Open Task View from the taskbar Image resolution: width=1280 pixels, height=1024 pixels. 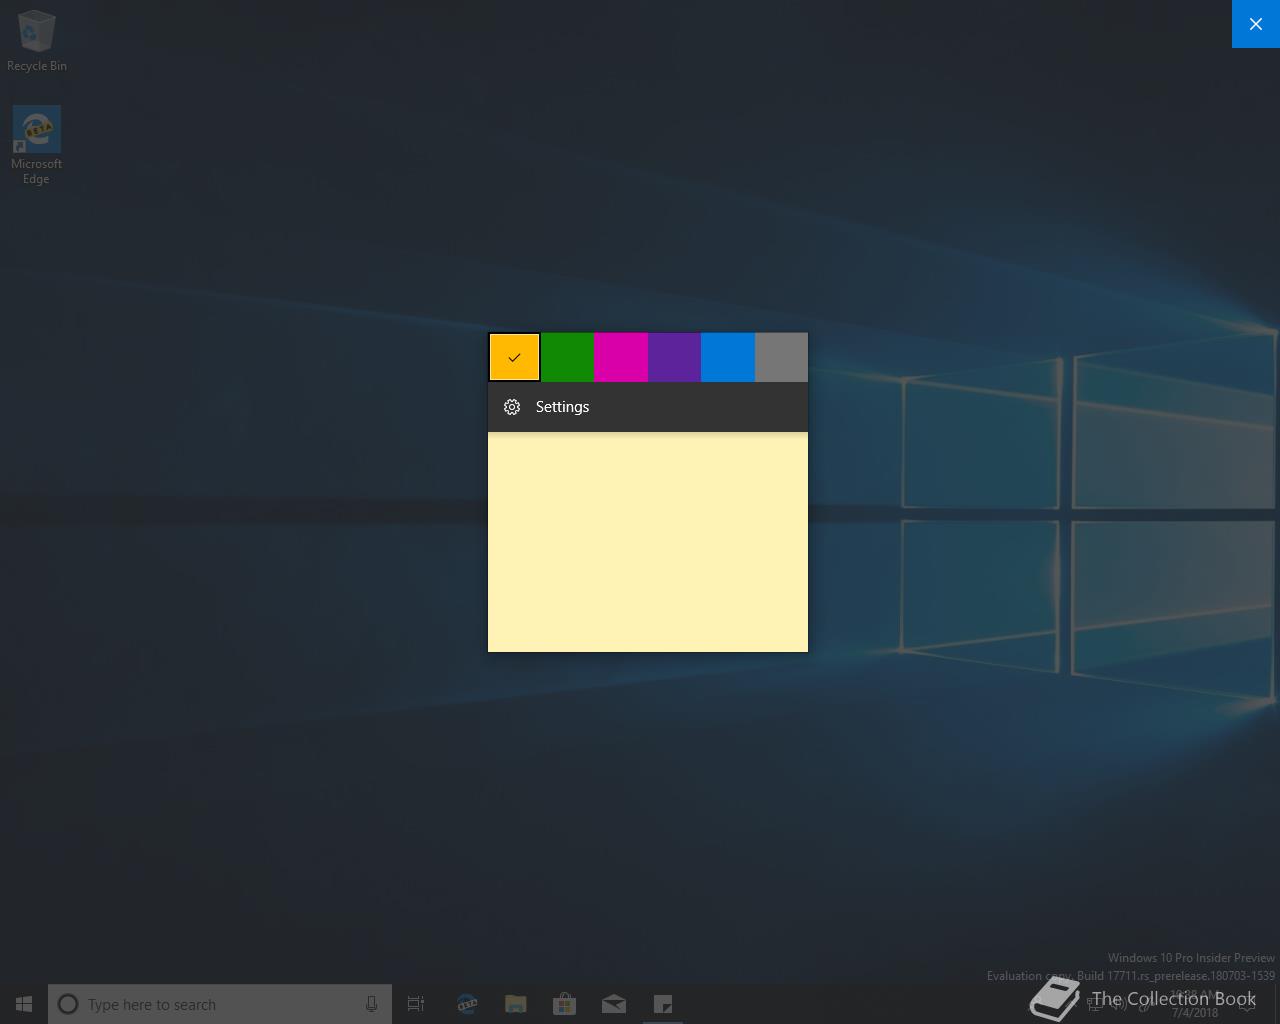pos(416,1004)
